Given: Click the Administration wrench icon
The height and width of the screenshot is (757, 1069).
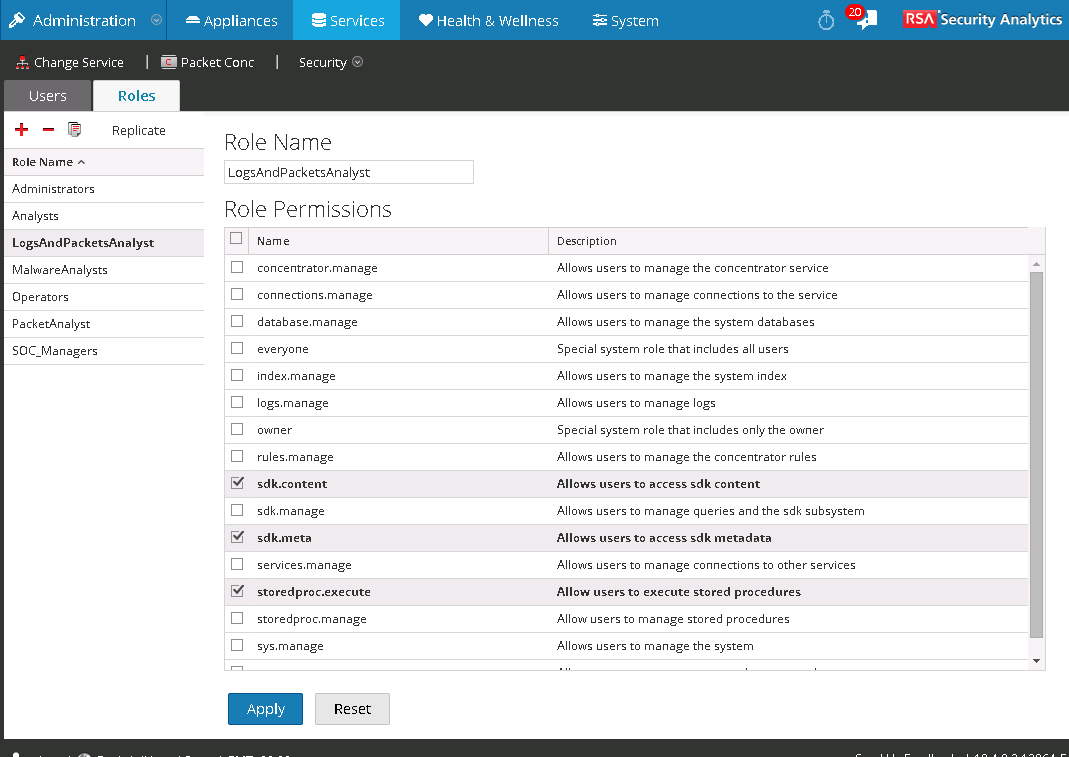Looking at the screenshot, I should (x=16, y=20).
